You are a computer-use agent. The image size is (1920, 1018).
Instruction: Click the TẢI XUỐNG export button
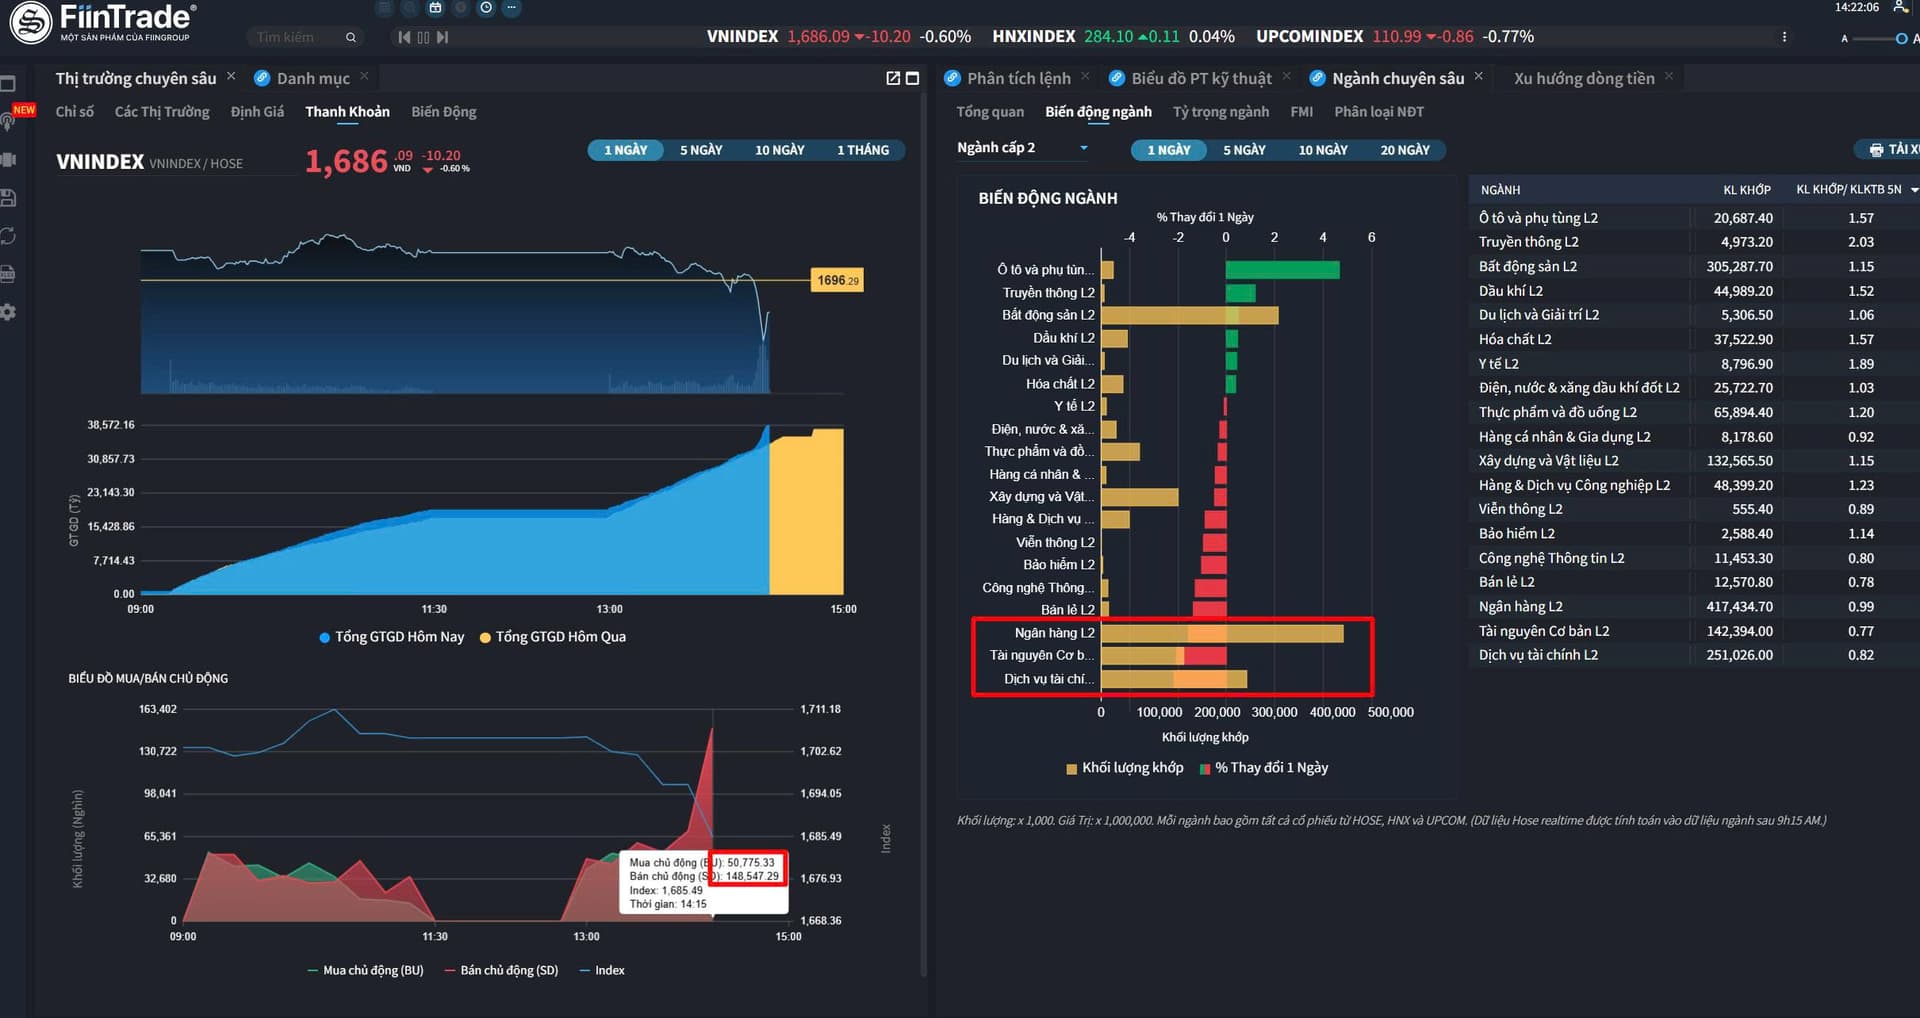[x=1892, y=149]
